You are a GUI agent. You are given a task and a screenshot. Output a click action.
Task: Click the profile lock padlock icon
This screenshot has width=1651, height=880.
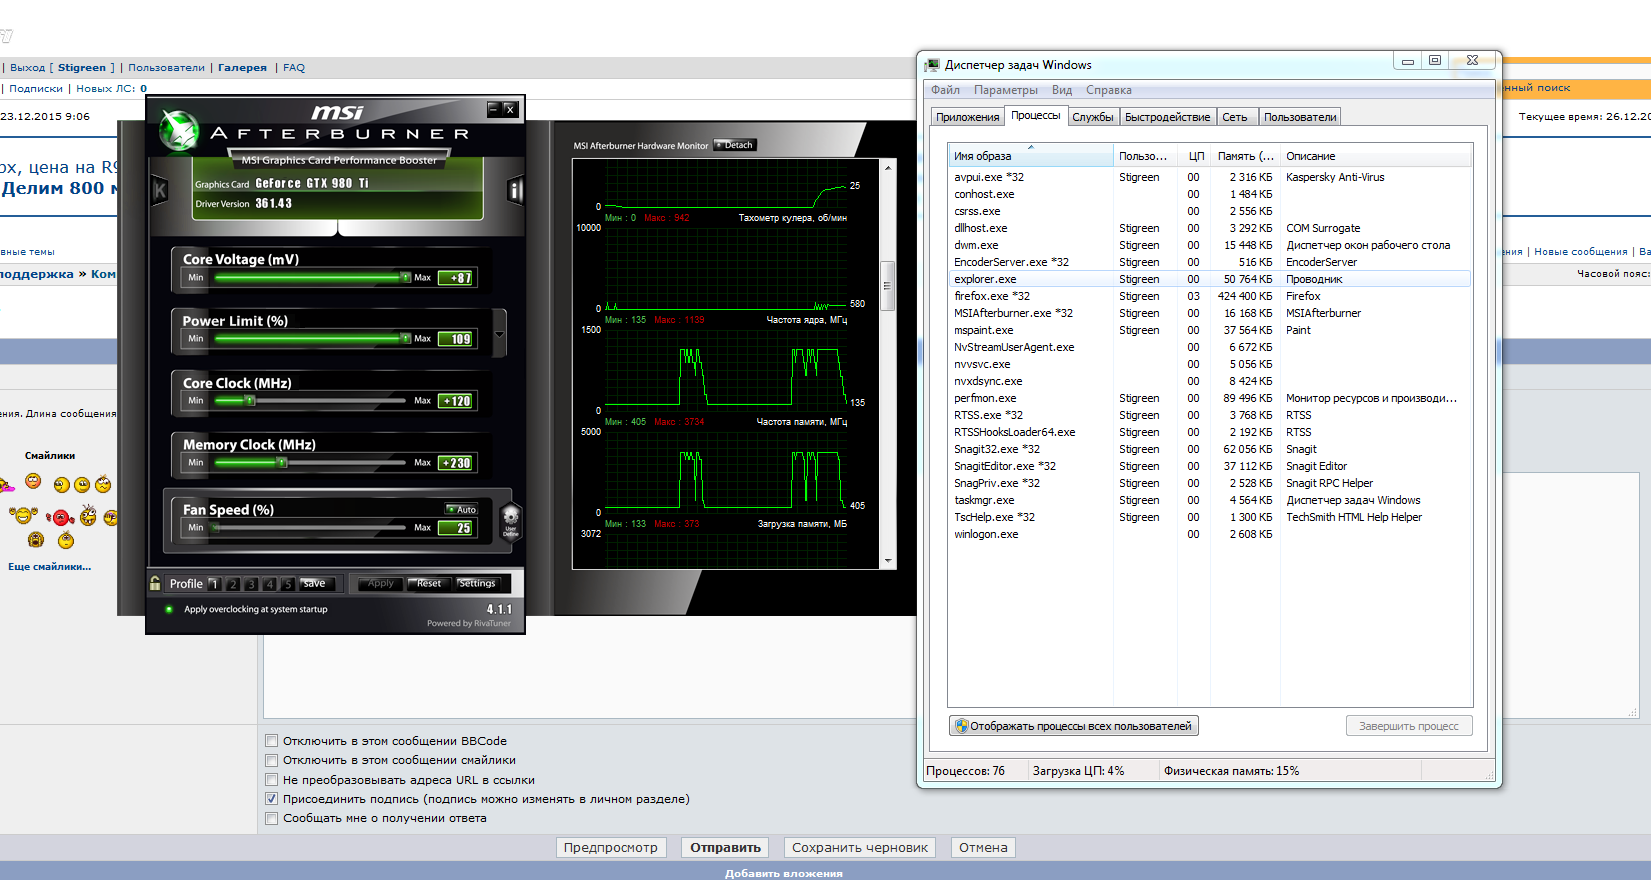(155, 583)
